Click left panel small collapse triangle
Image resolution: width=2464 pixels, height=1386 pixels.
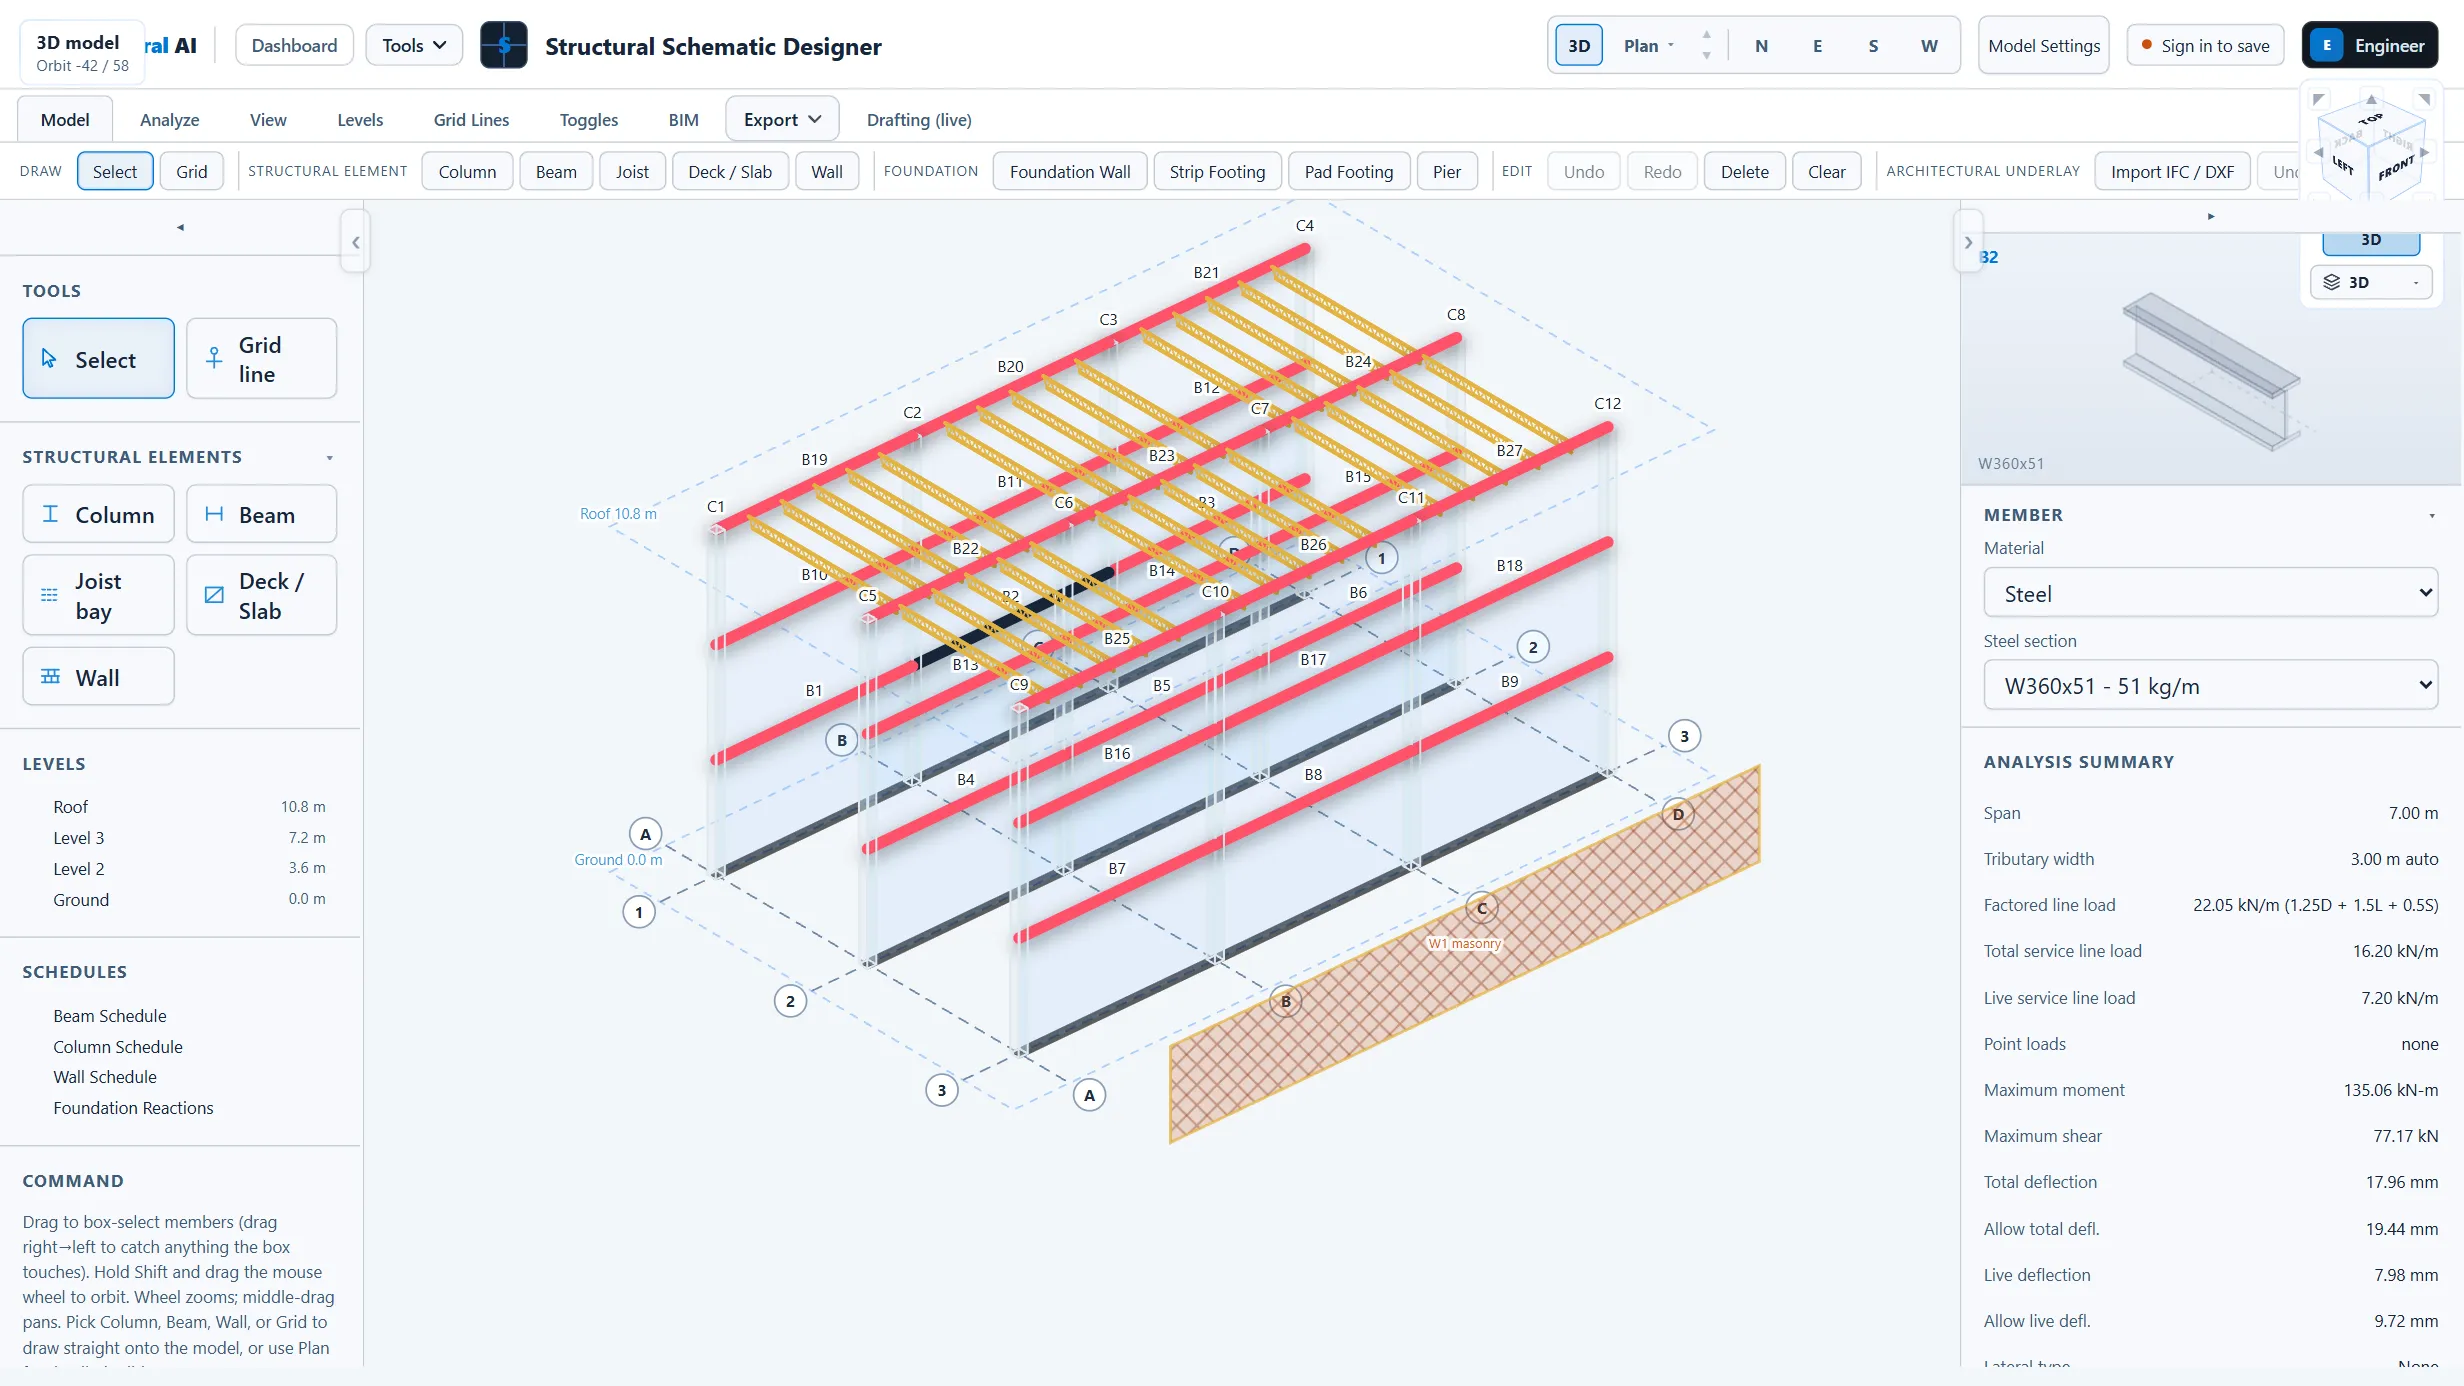click(x=180, y=227)
